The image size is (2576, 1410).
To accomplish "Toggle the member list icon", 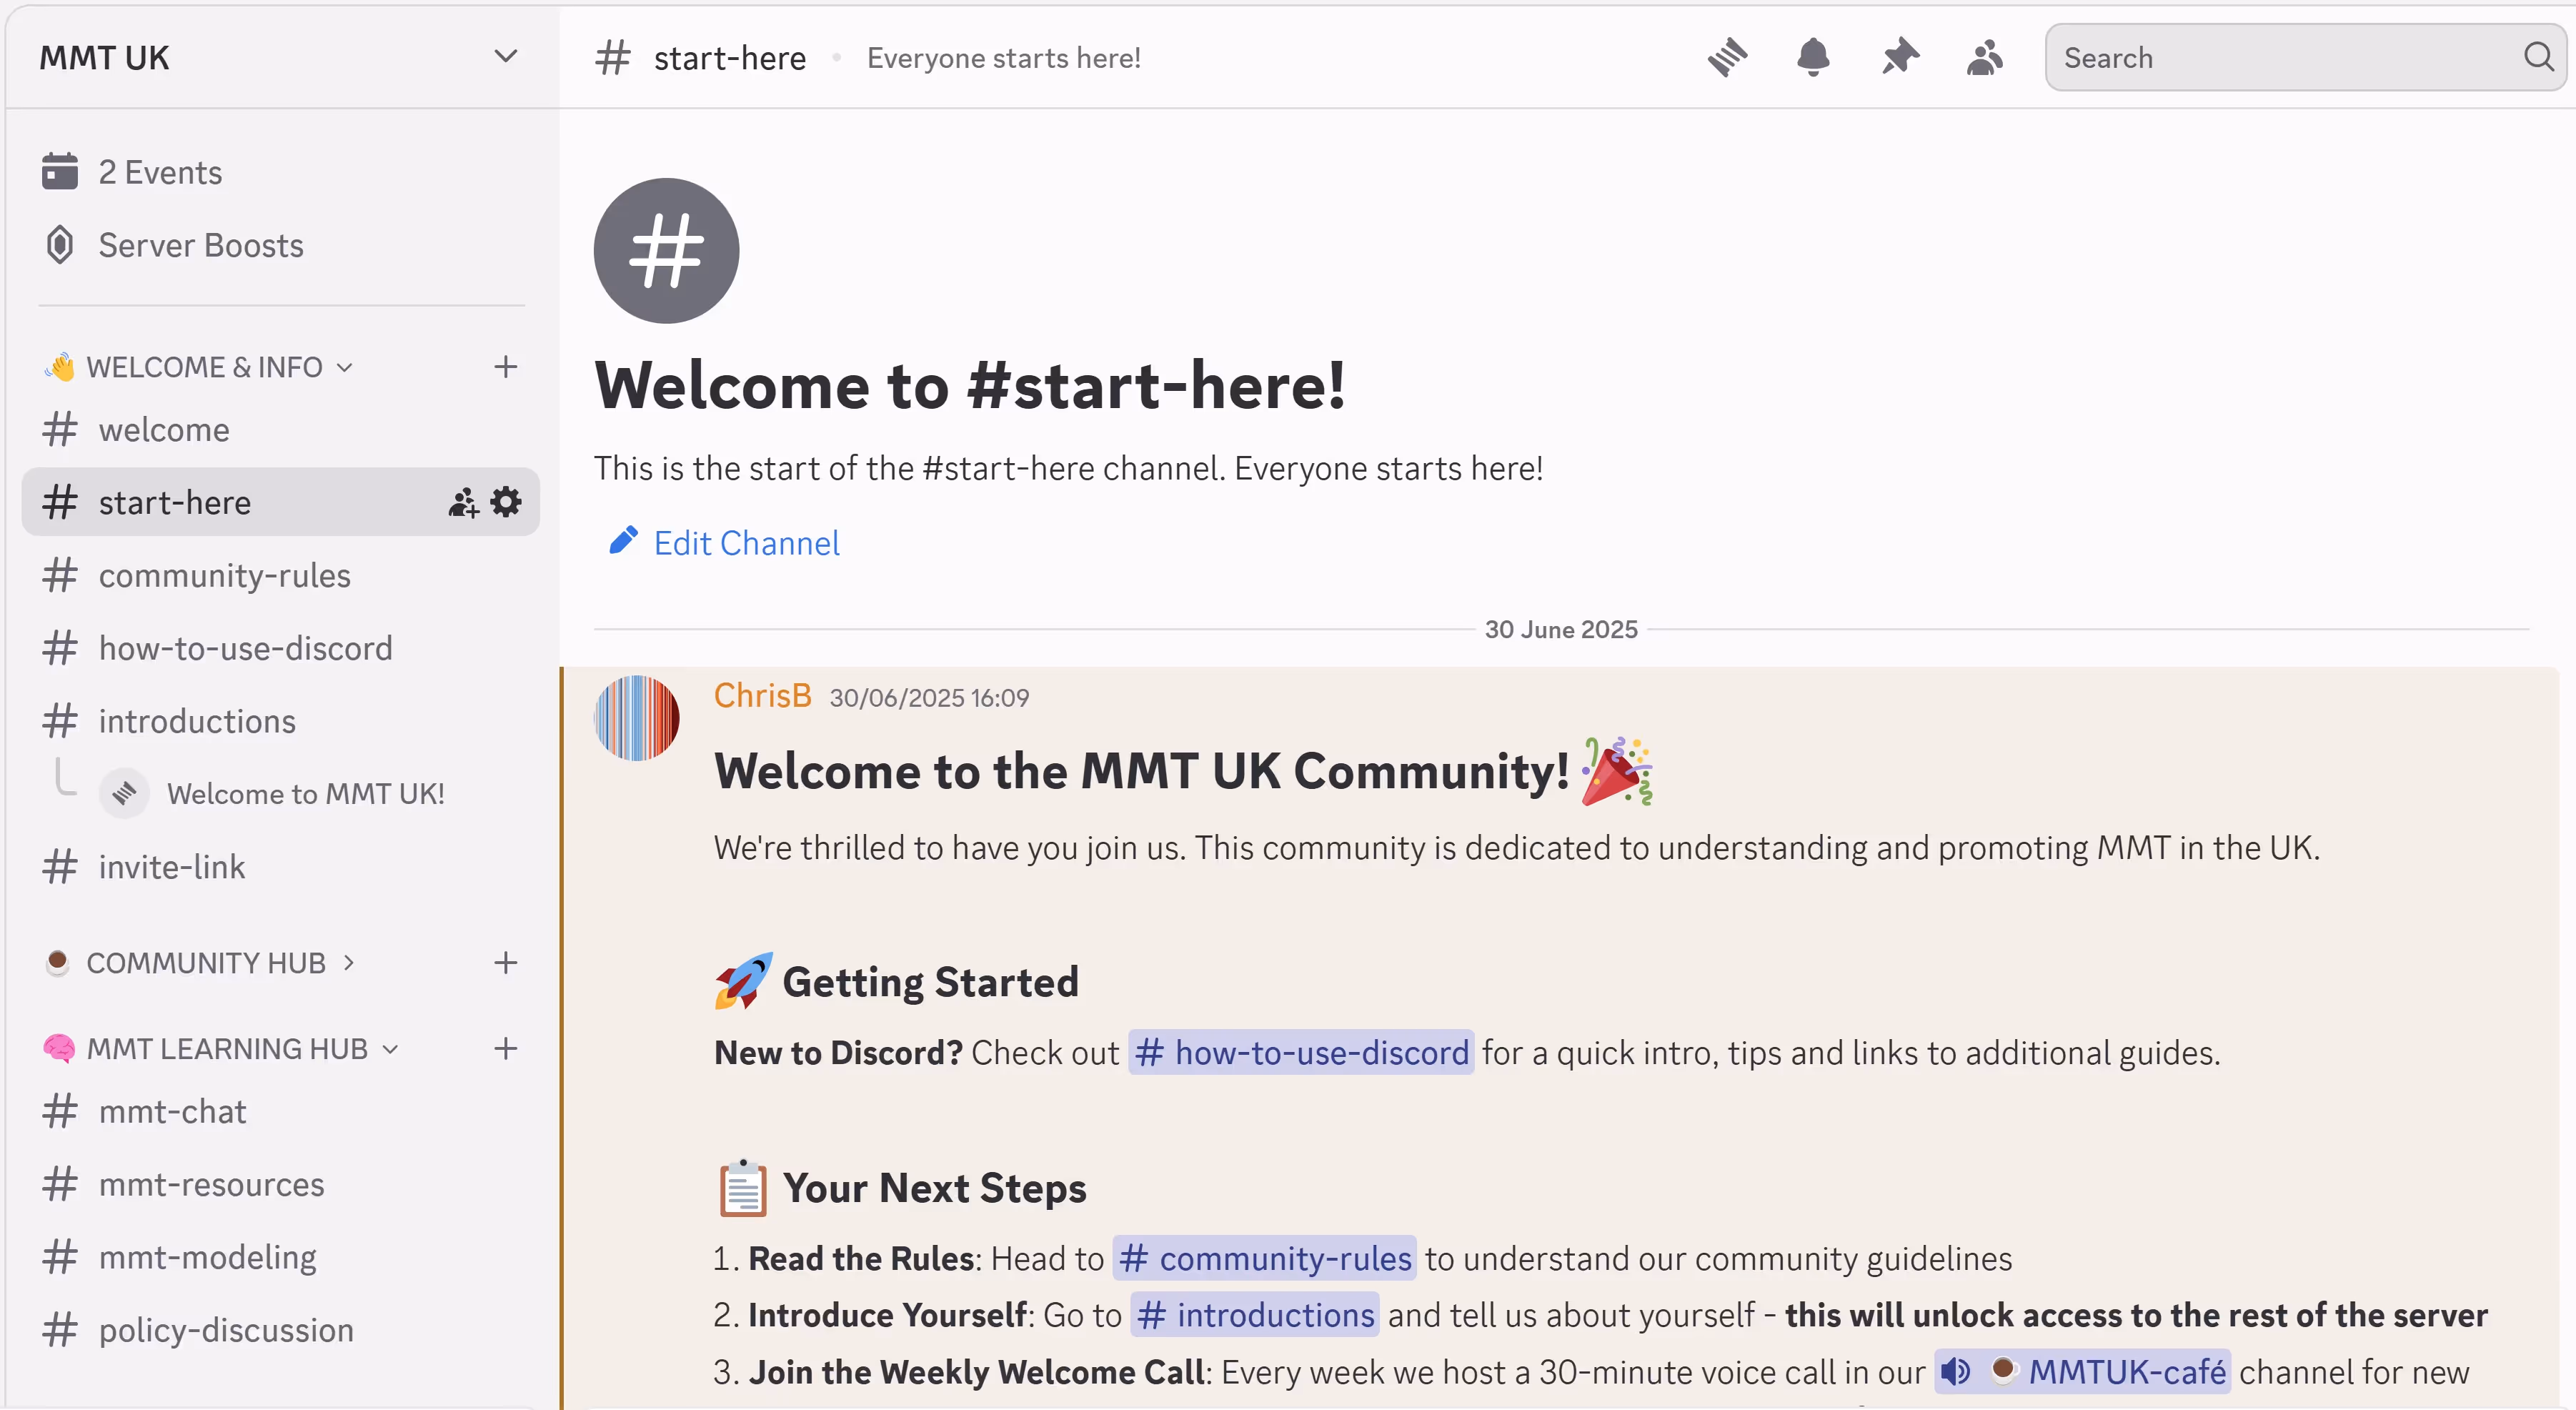I will (x=1985, y=57).
